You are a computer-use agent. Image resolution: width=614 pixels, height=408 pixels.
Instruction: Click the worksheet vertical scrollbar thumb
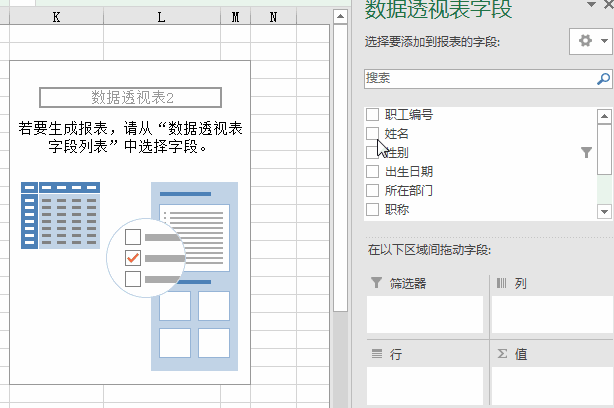[340, 168]
